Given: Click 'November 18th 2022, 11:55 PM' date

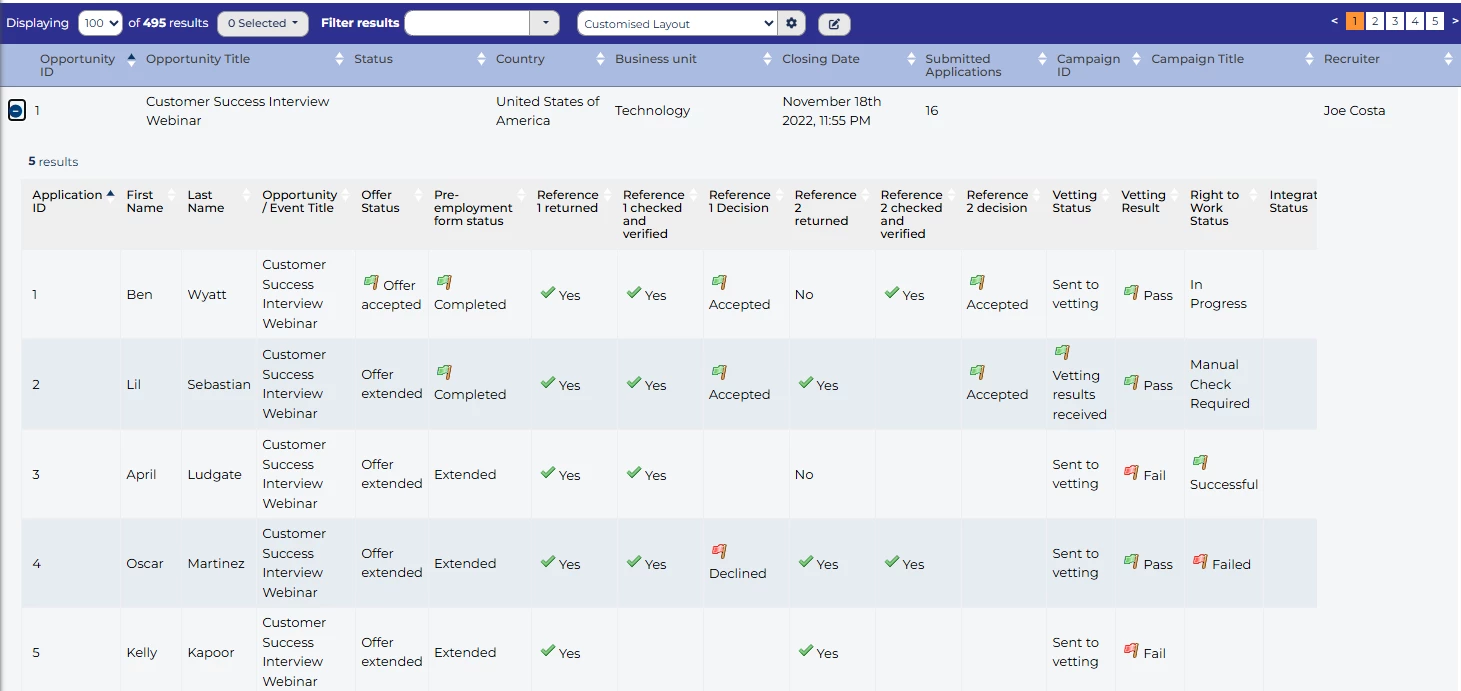Looking at the screenshot, I should point(831,111).
